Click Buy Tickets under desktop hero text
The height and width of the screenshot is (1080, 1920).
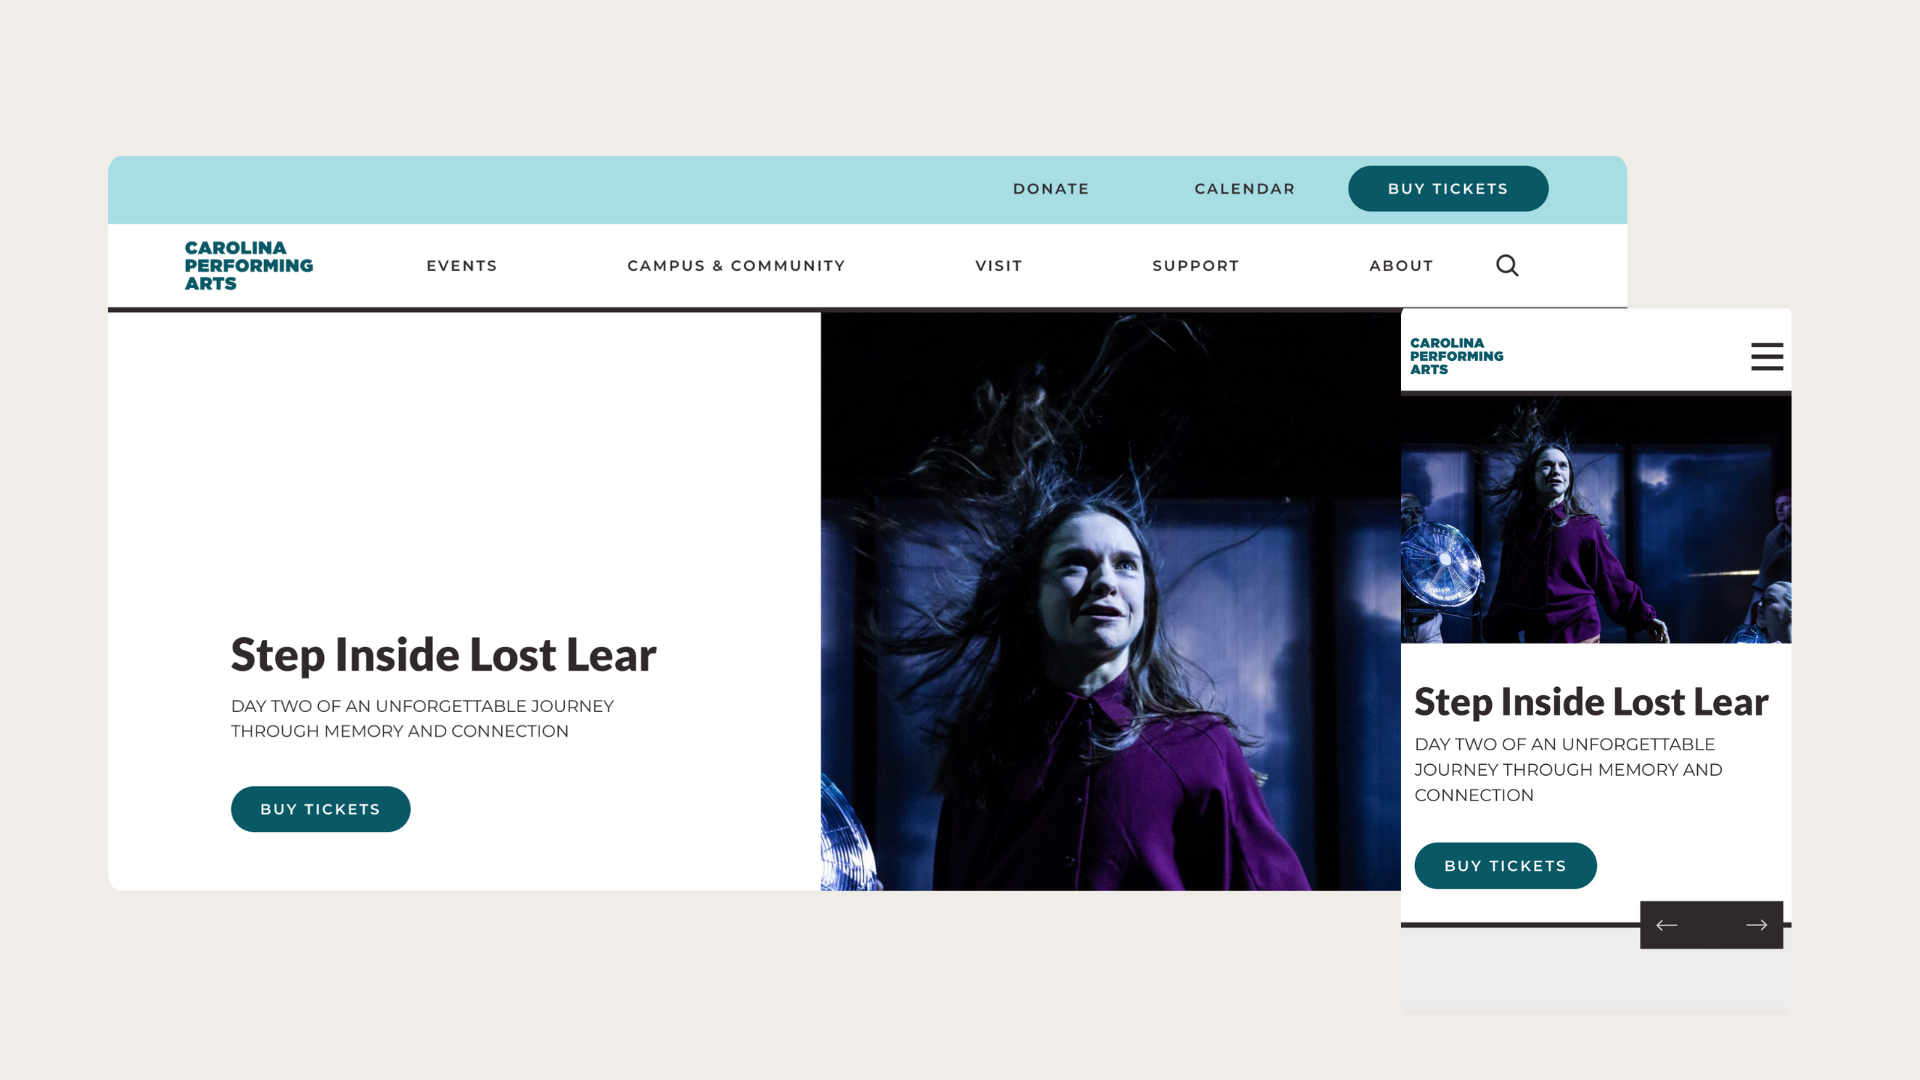[x=321, y=809]
